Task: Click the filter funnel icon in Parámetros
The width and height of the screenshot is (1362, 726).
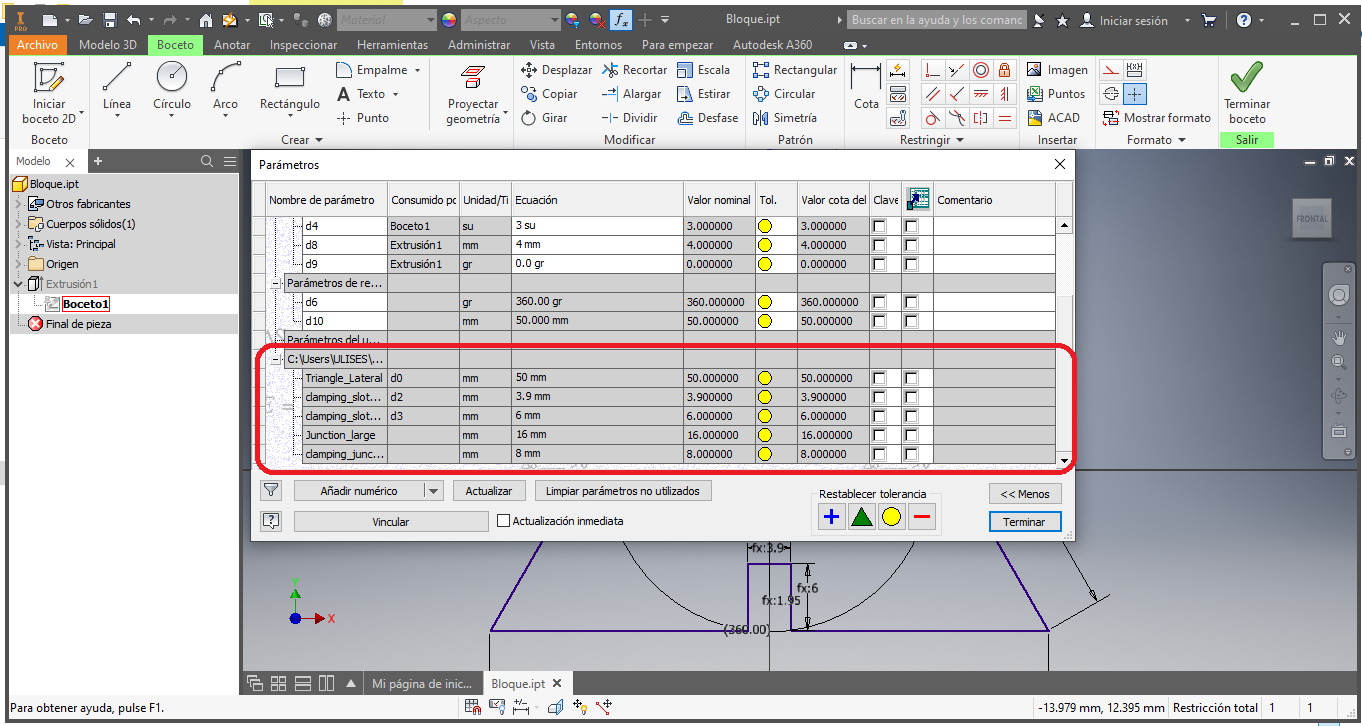Action: (270, 491)
